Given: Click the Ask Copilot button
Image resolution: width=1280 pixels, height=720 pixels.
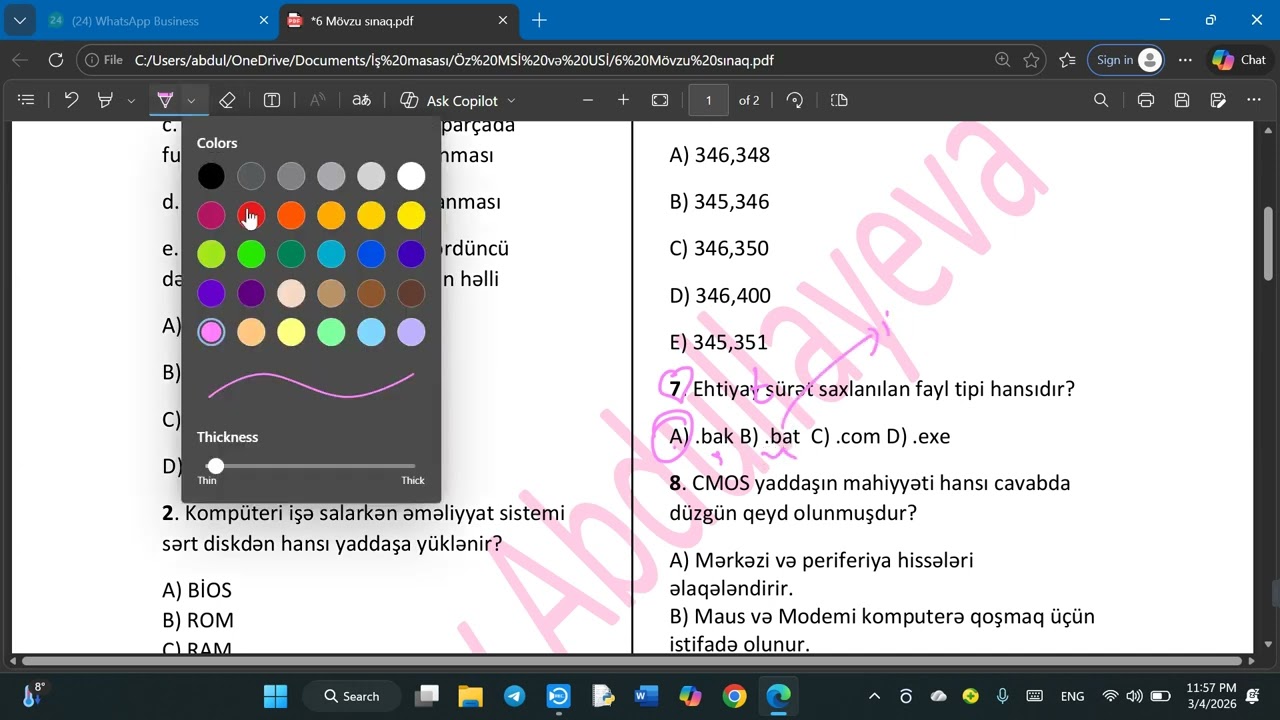Looking at the screenshot, I should pyautogui.click(x=449, y=100).
